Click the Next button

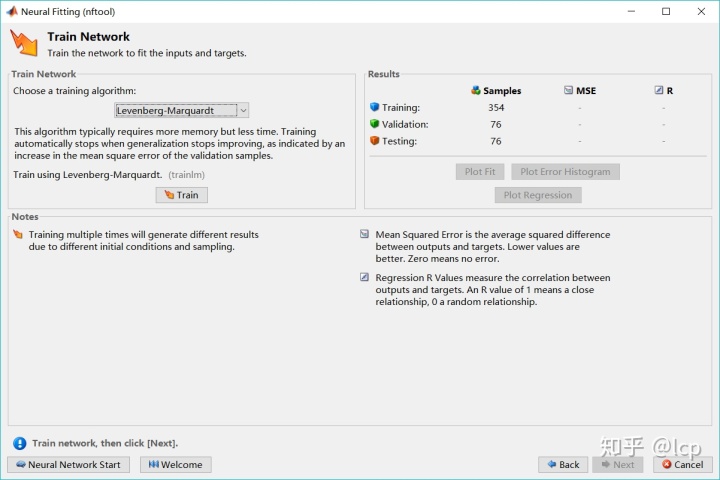(x=618, y=464)
